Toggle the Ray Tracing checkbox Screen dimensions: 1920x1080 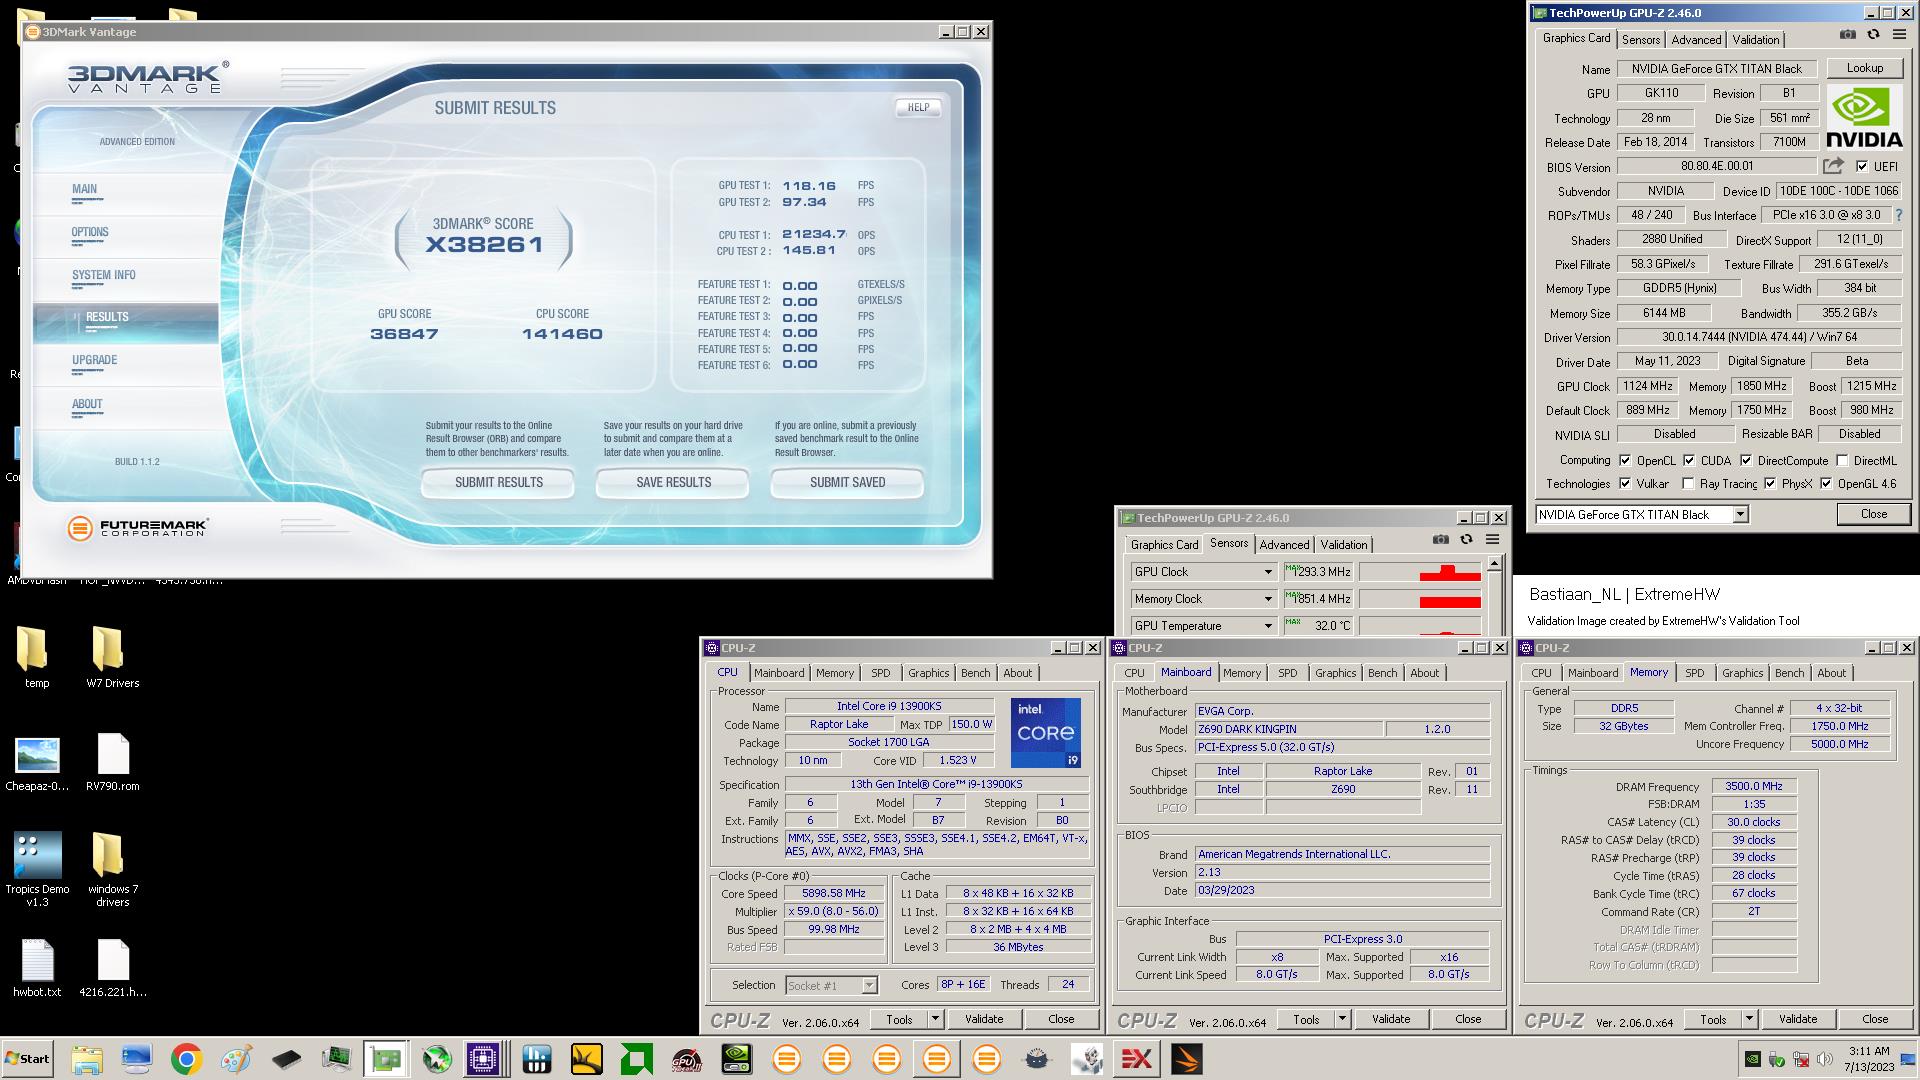(x=1689, y=484)
